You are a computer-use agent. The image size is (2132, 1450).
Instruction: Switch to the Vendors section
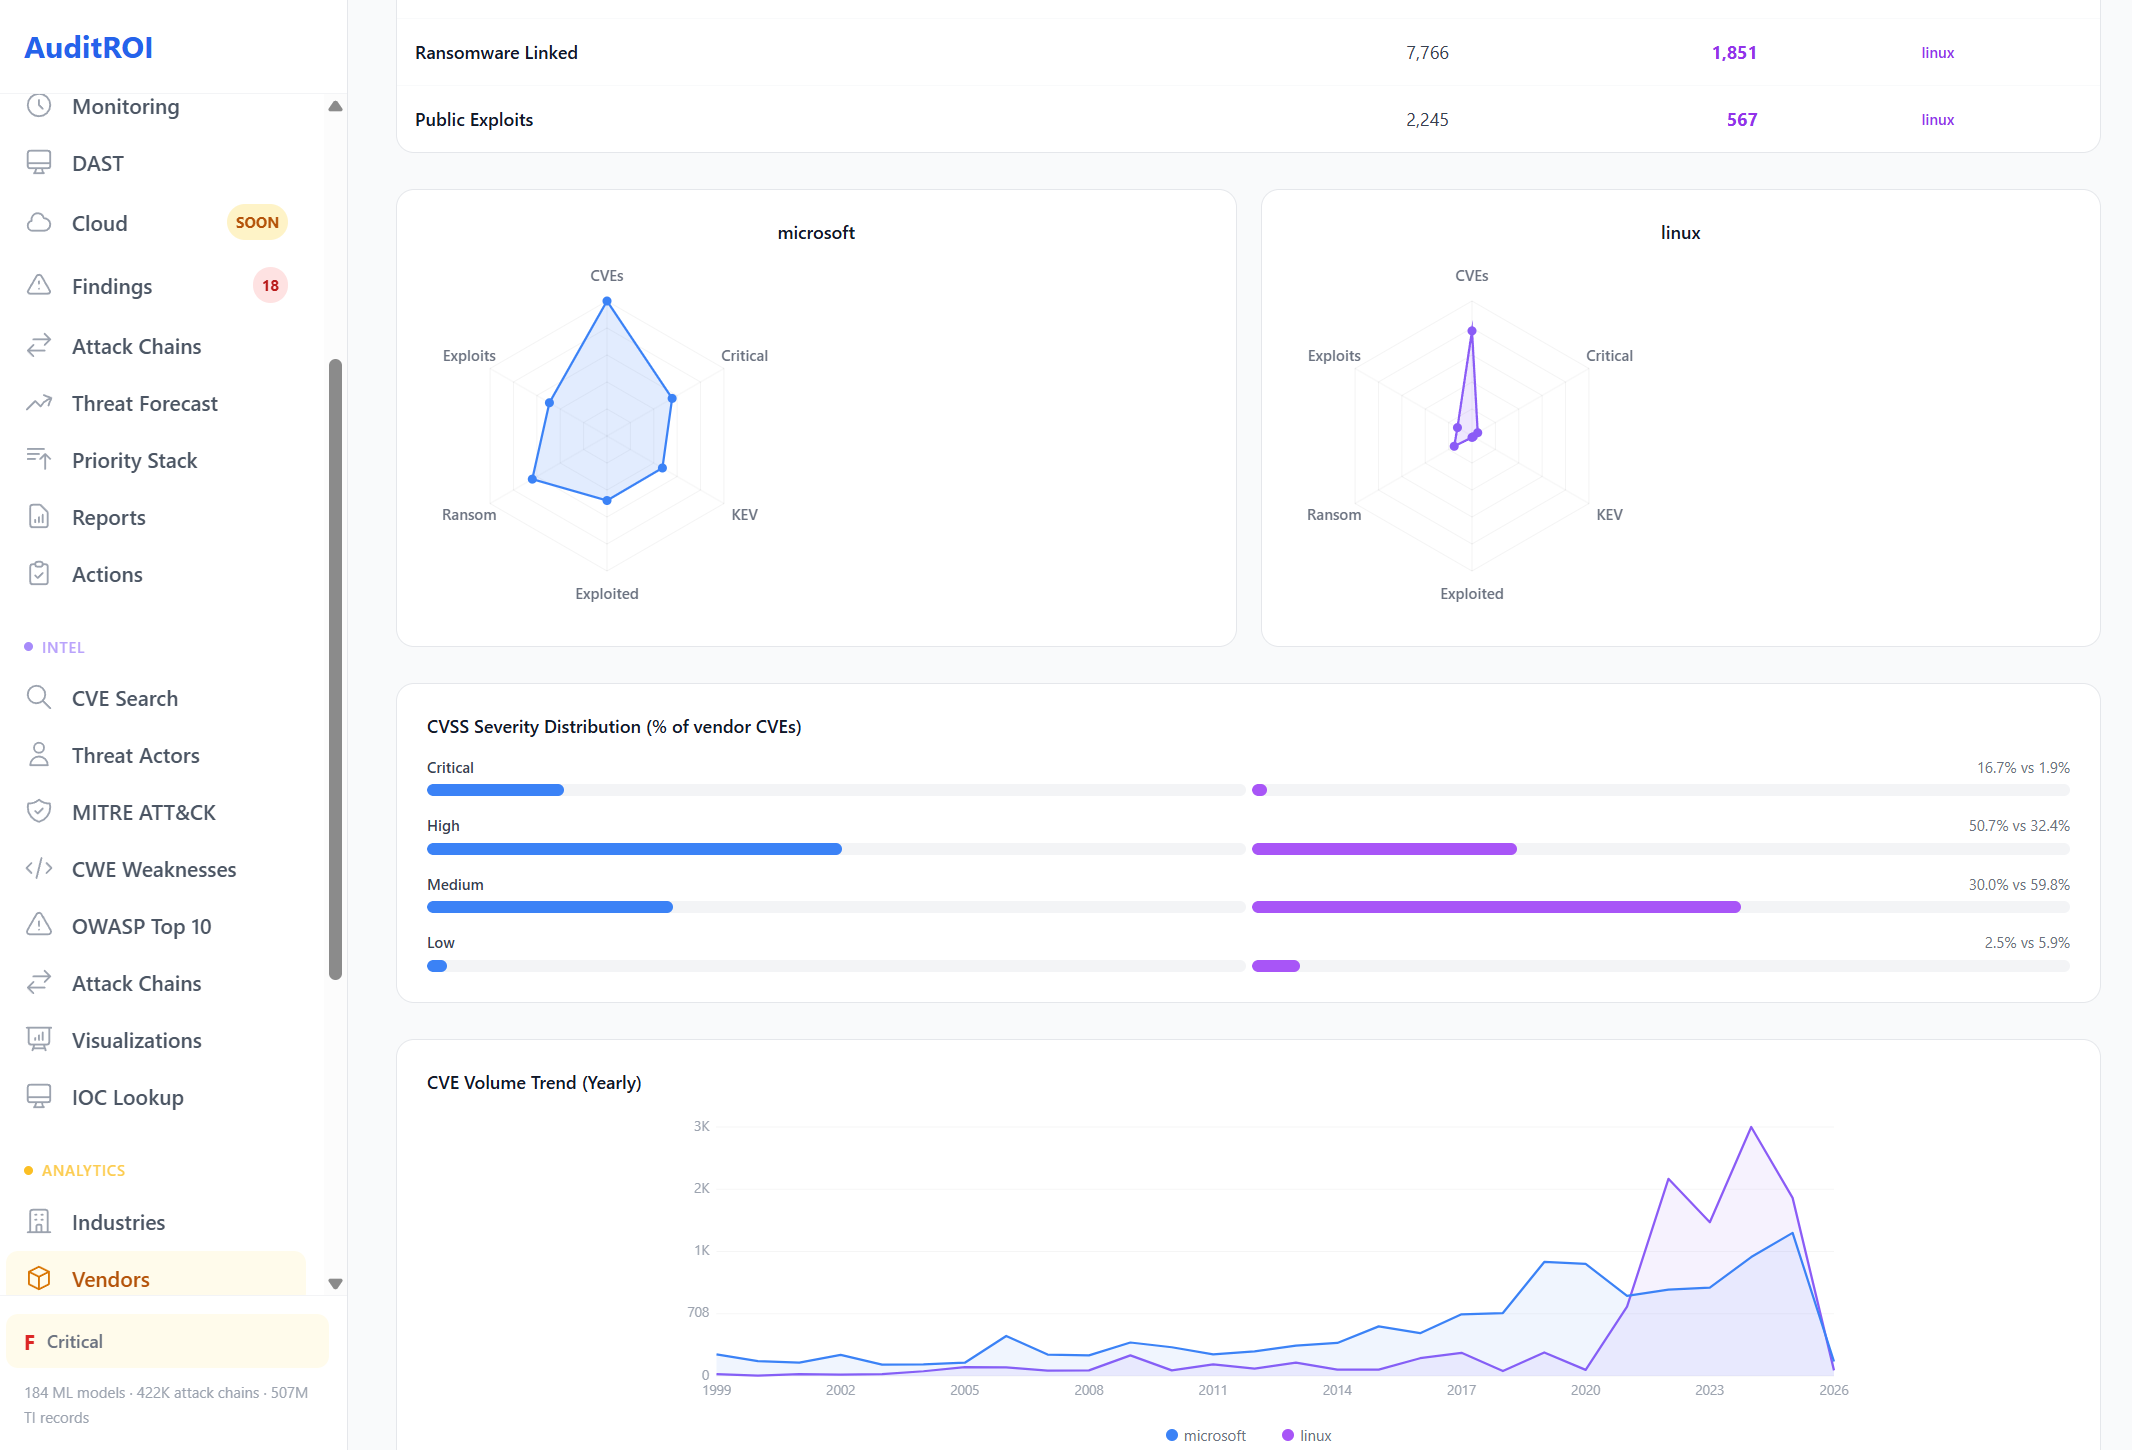click(x=110, y=1278)
